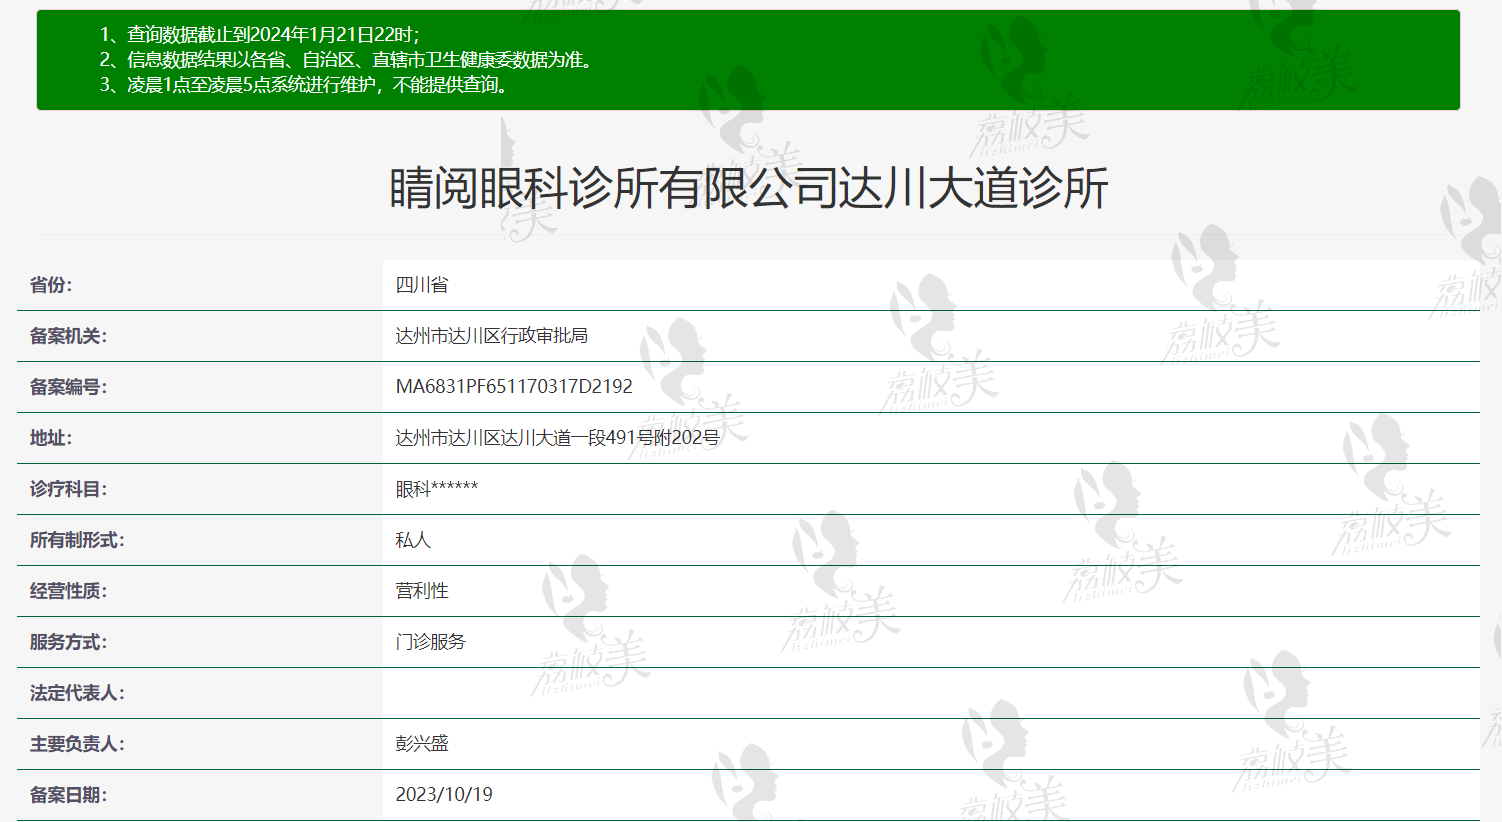Click the 主要负责人 label
Viewport: 1502px width, 822px height.
point(77,744)
